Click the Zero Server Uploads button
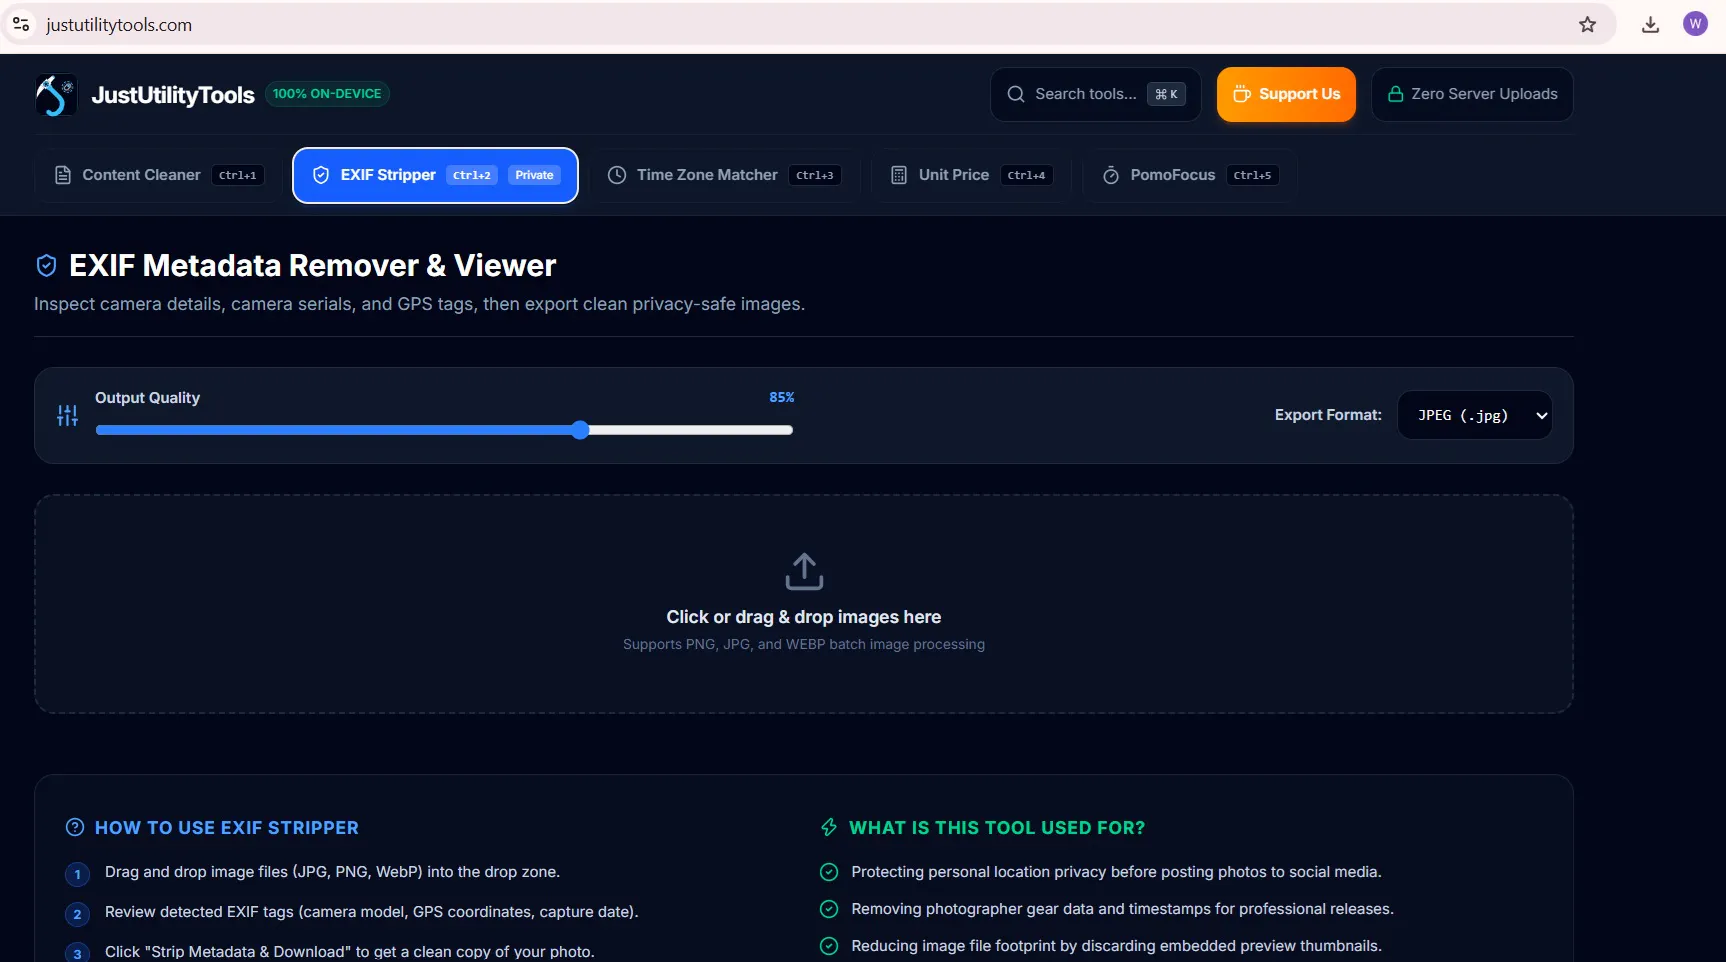This screenshot has width=1726, height=962. (1472, 94)
